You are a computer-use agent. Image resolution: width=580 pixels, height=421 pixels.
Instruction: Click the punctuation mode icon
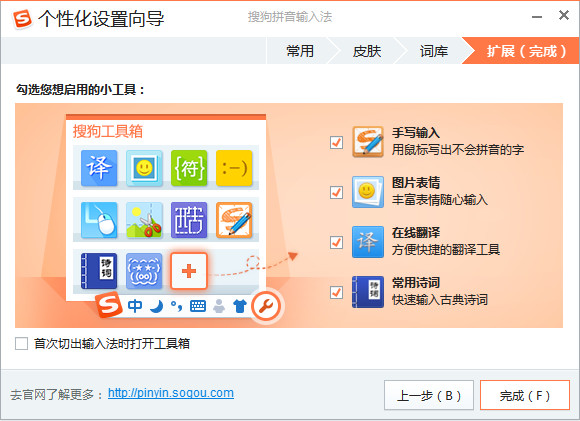tap(177, 306)
